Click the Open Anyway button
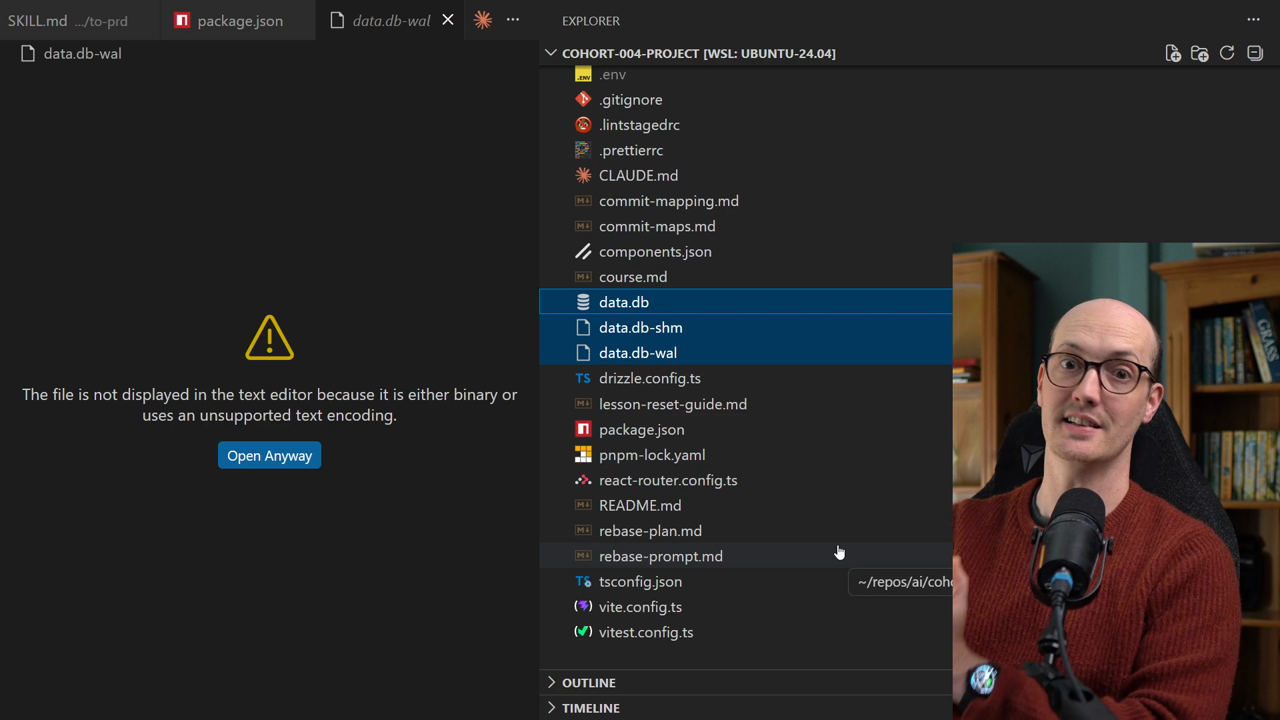 269,456
